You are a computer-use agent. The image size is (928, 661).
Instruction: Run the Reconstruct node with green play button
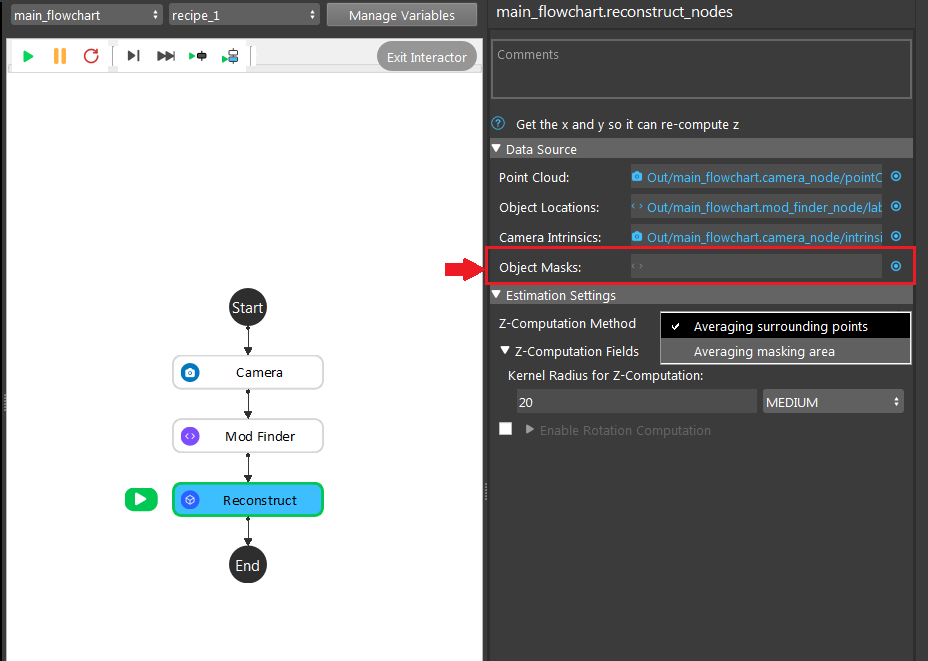(141, 499)
